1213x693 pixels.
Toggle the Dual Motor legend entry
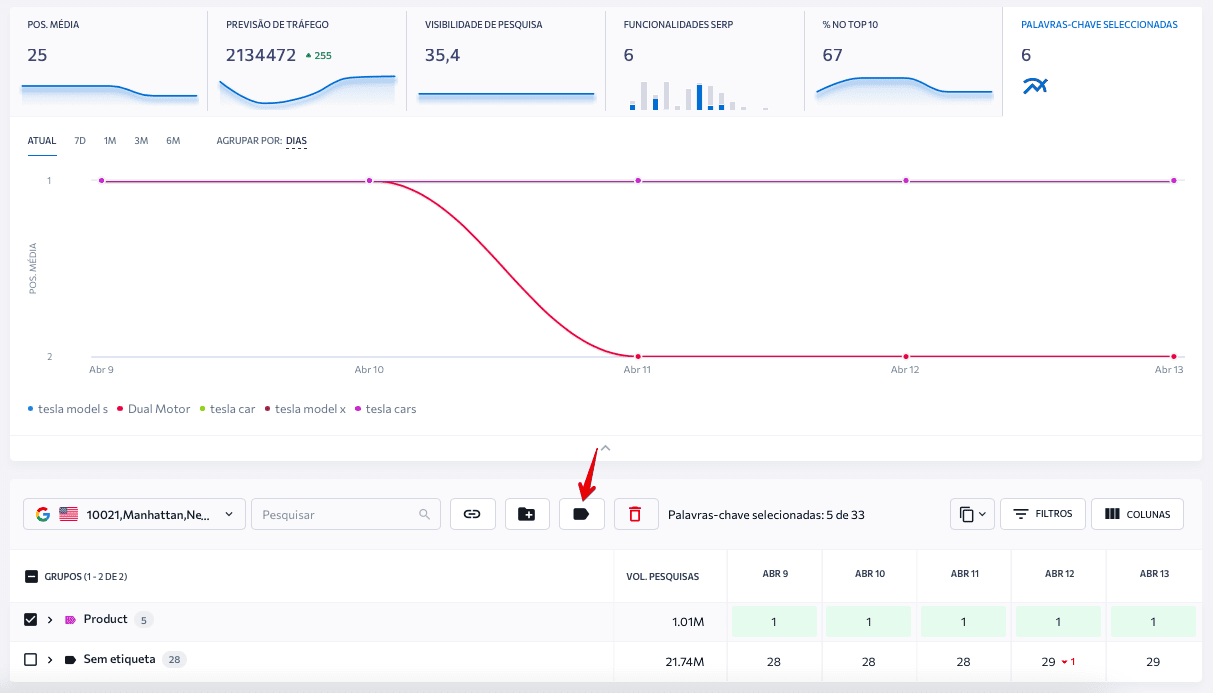[x=154, y=409]
